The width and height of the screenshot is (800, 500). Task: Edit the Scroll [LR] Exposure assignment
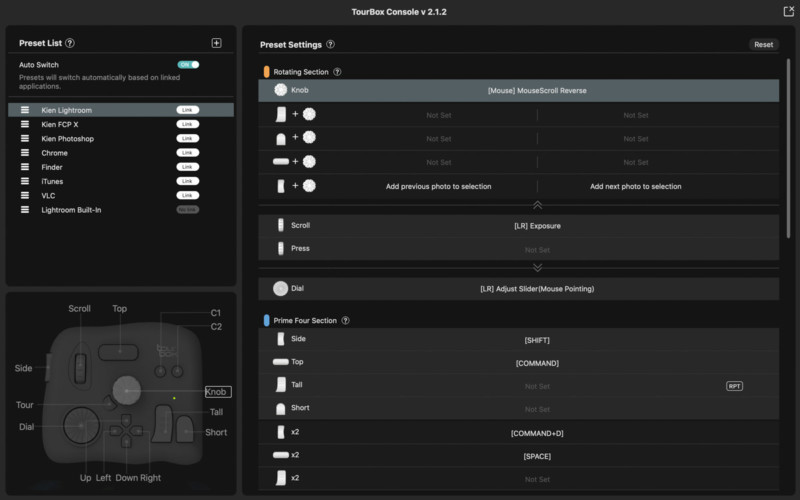pyautogui.click(x=537, y=226)
